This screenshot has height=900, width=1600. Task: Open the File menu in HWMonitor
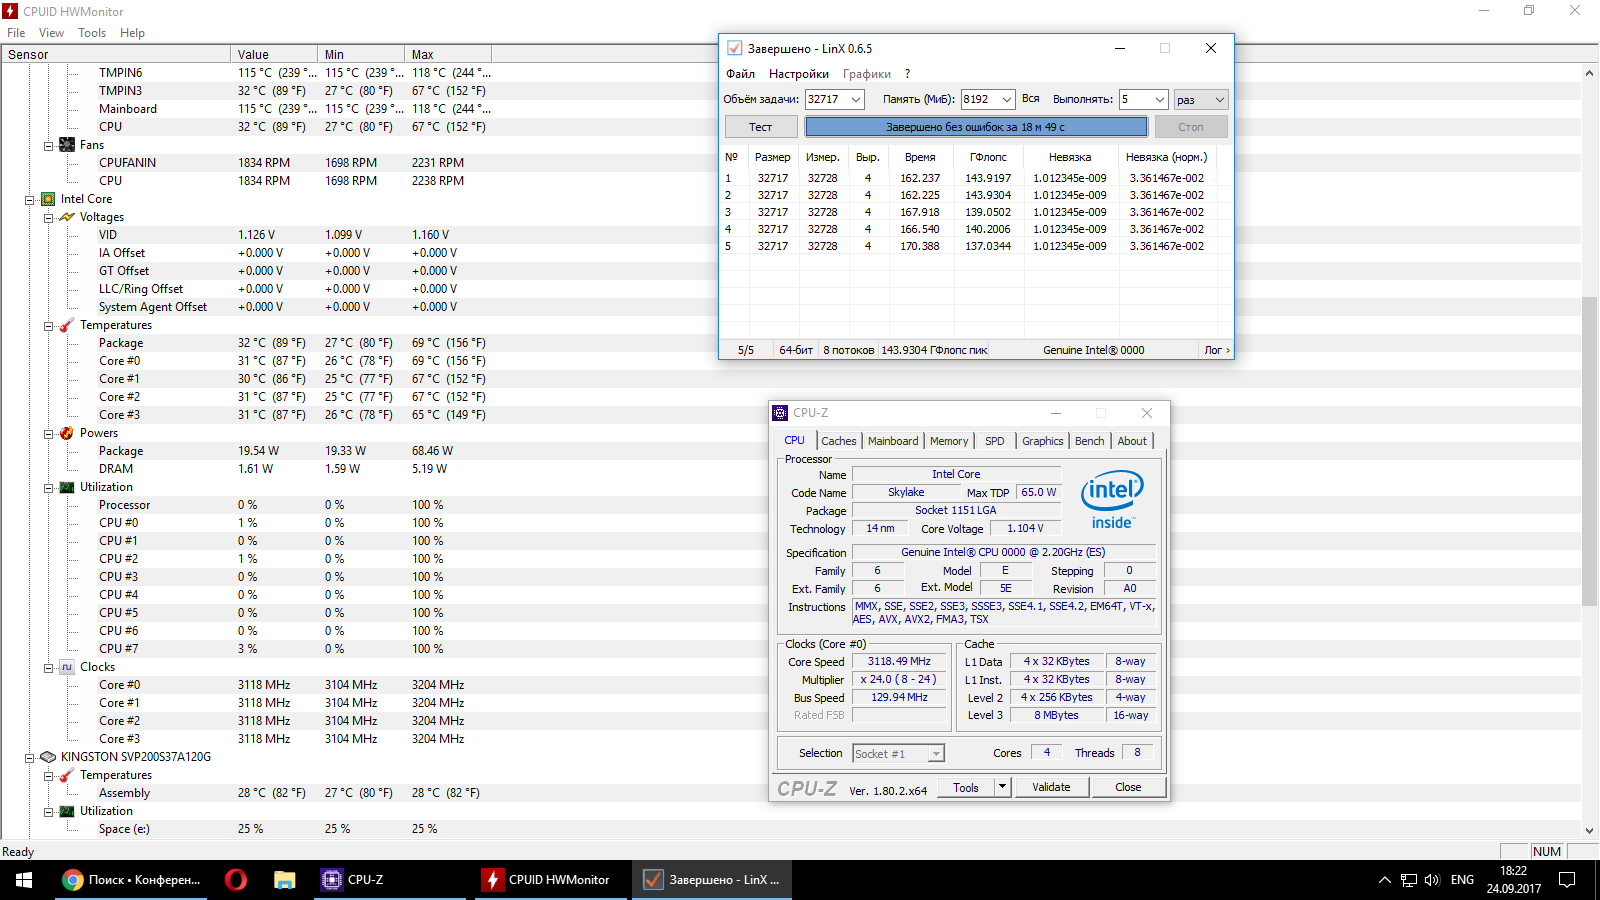[x=16, y=33]
